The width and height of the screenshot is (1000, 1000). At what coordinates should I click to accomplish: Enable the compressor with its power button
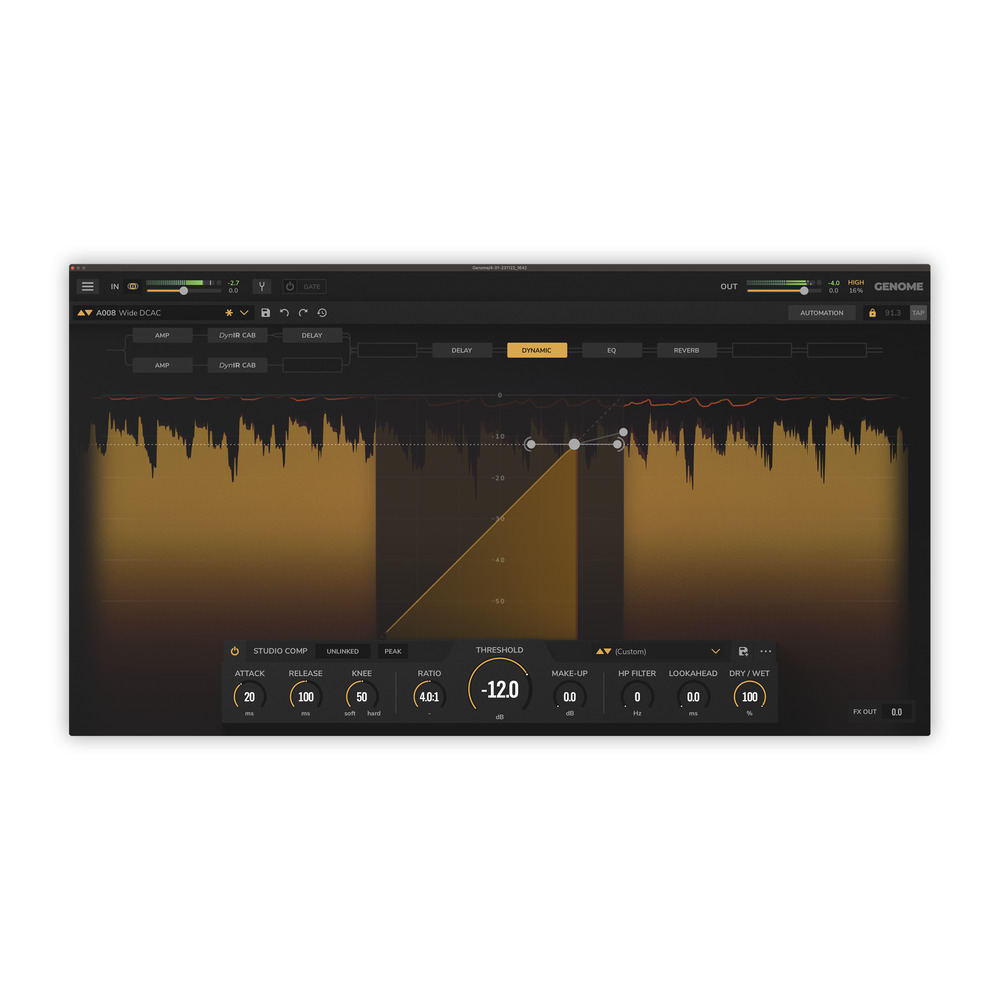[233, 650]
